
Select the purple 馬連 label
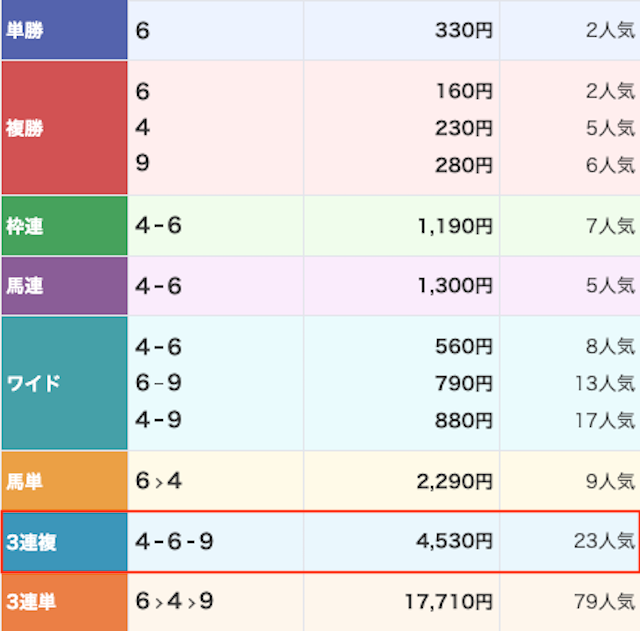64,286
